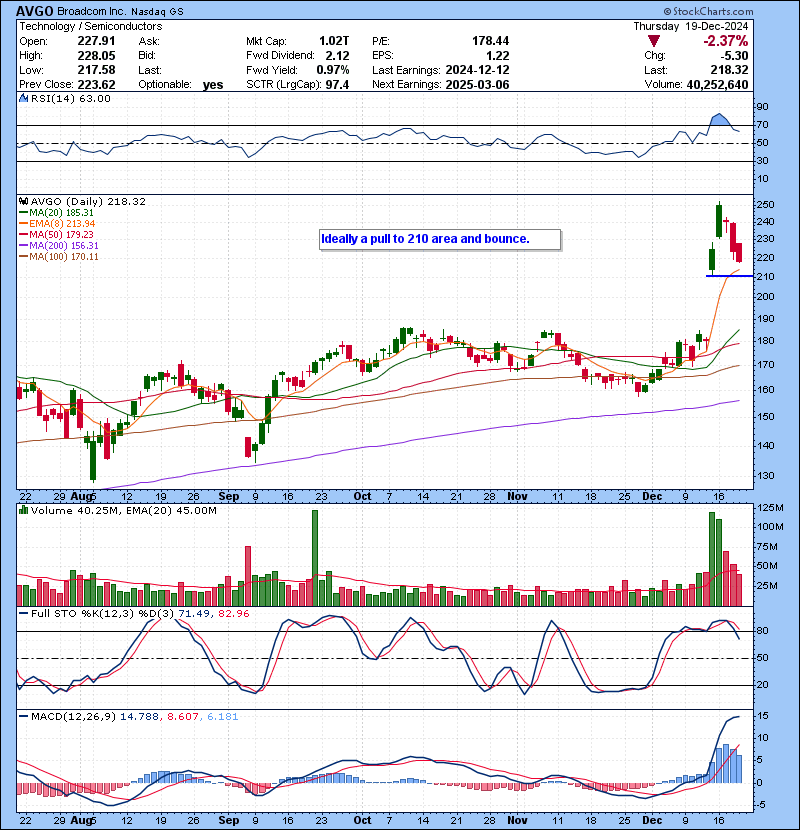Screen dimensions: 800x830
Task: Click the EMA(20) 45.00M volume legend text
Action: (172, 511)
